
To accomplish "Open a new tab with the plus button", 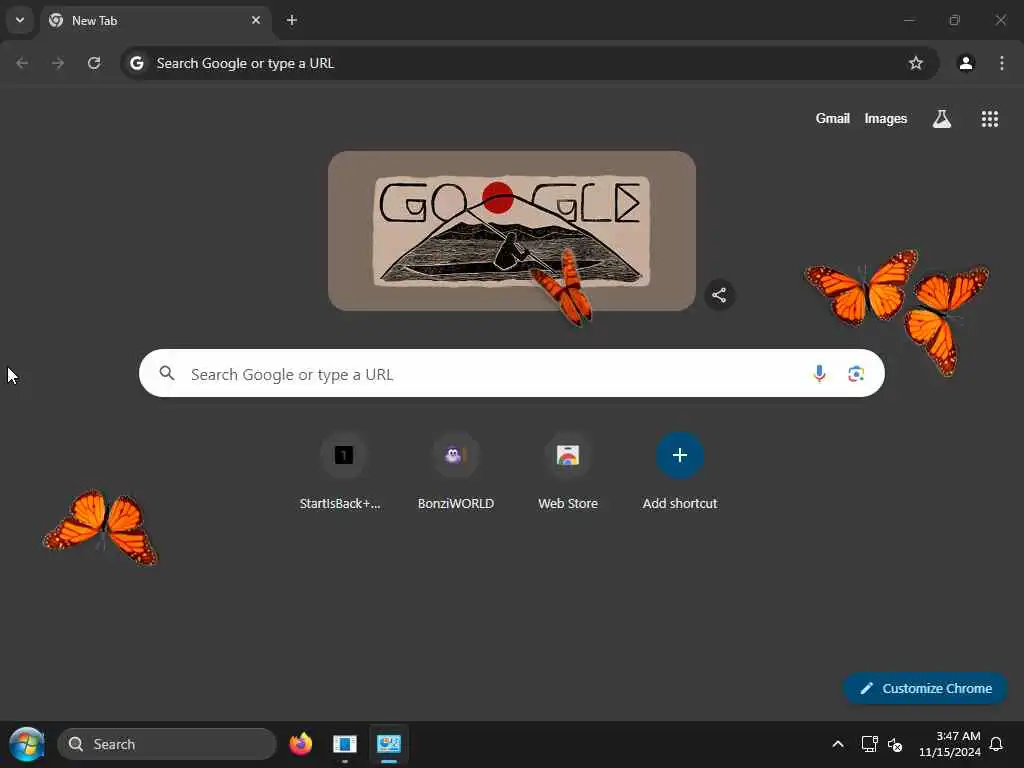I will [292, 20].
